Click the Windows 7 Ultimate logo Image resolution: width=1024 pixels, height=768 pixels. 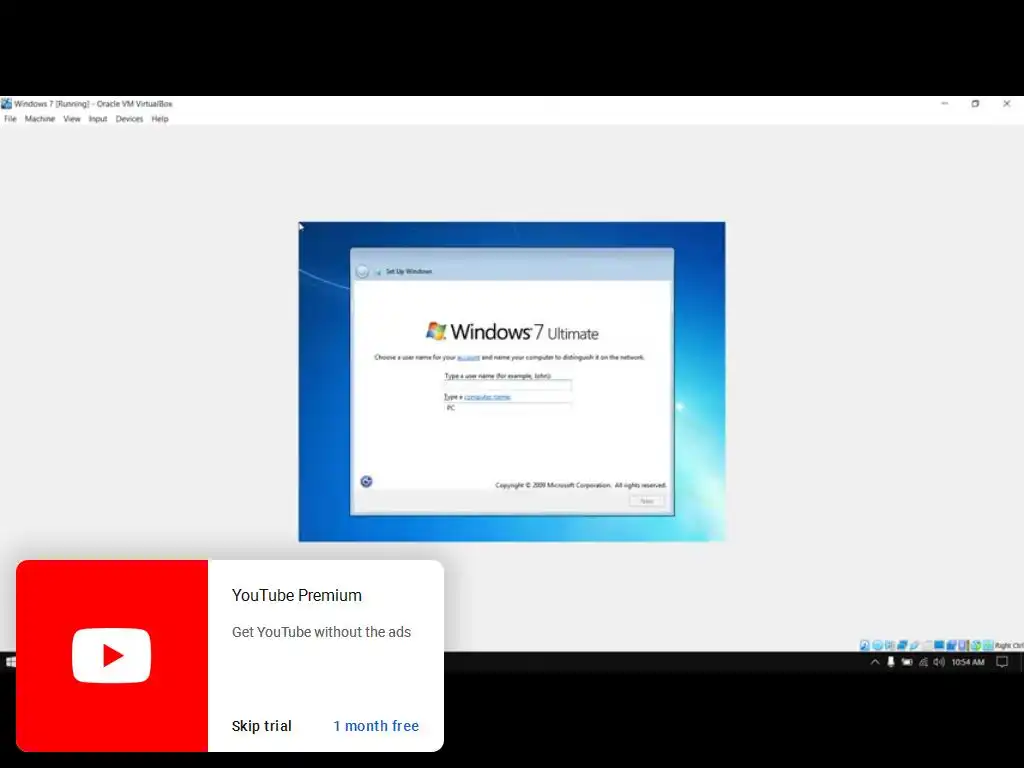tap(512, 332)
